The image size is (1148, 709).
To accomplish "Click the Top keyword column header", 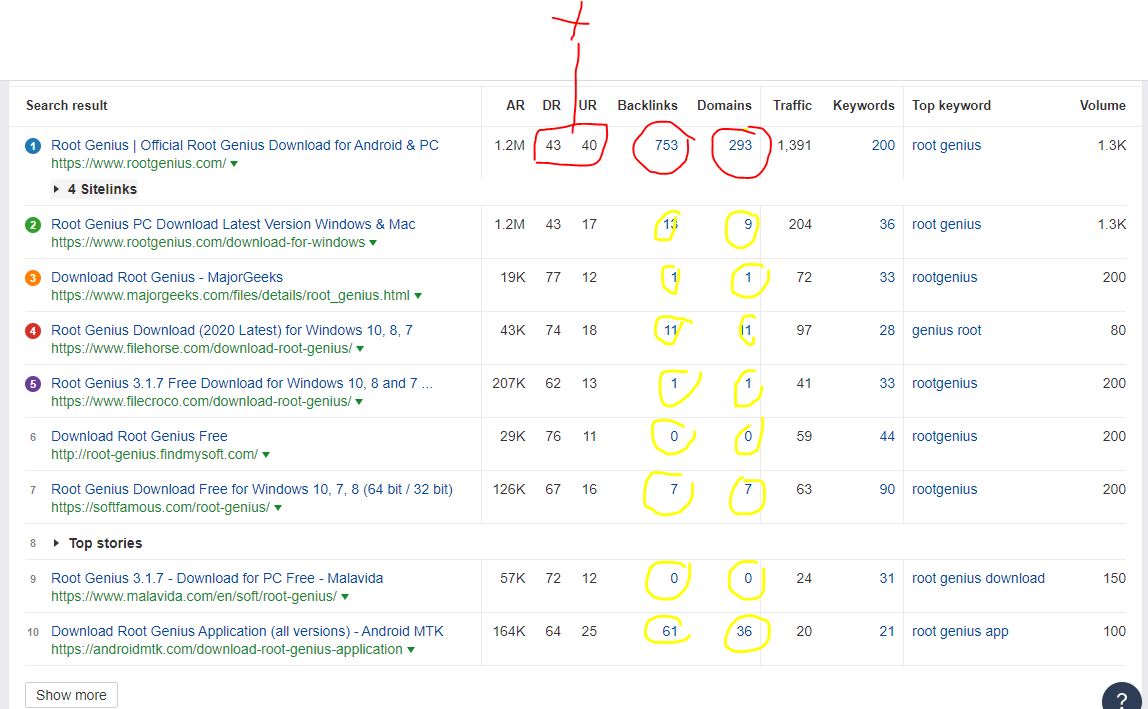I will (x=951, y=105).
